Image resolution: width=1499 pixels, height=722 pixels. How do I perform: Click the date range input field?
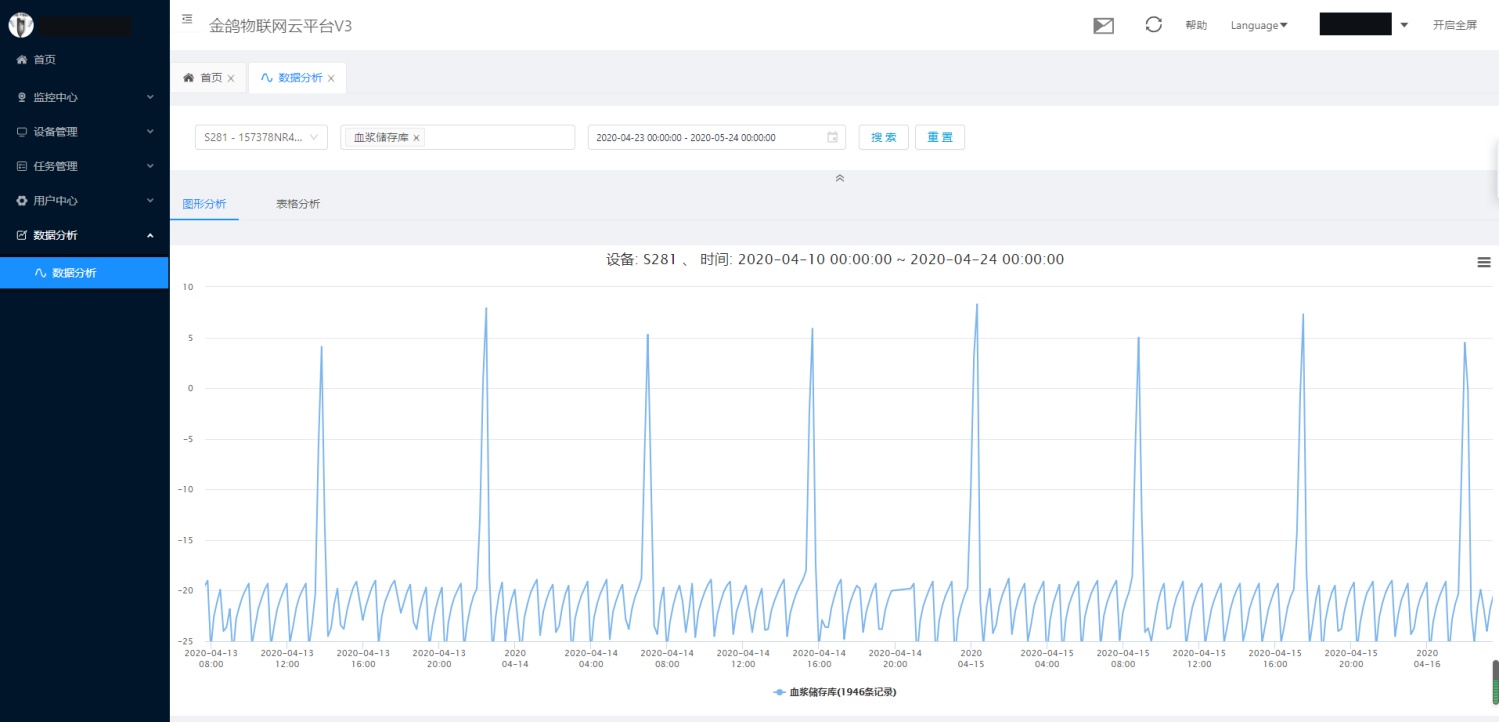(706, 138)
